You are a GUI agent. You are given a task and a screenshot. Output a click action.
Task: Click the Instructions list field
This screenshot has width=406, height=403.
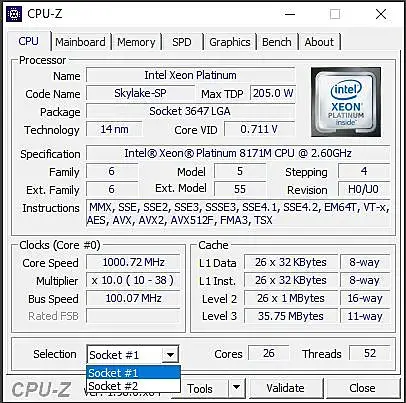(238, 214)
